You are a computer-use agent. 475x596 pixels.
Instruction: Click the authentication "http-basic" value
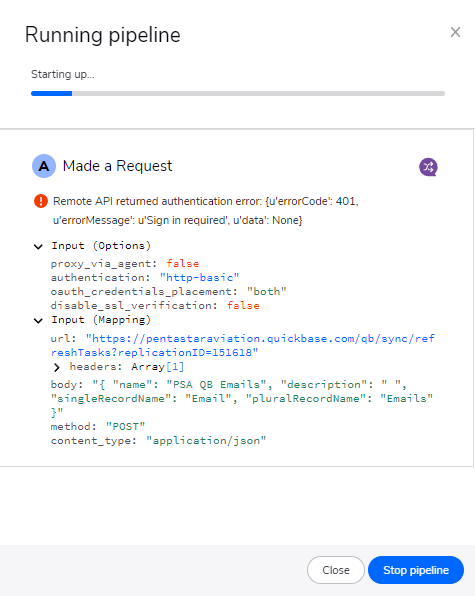click(199, 277)
